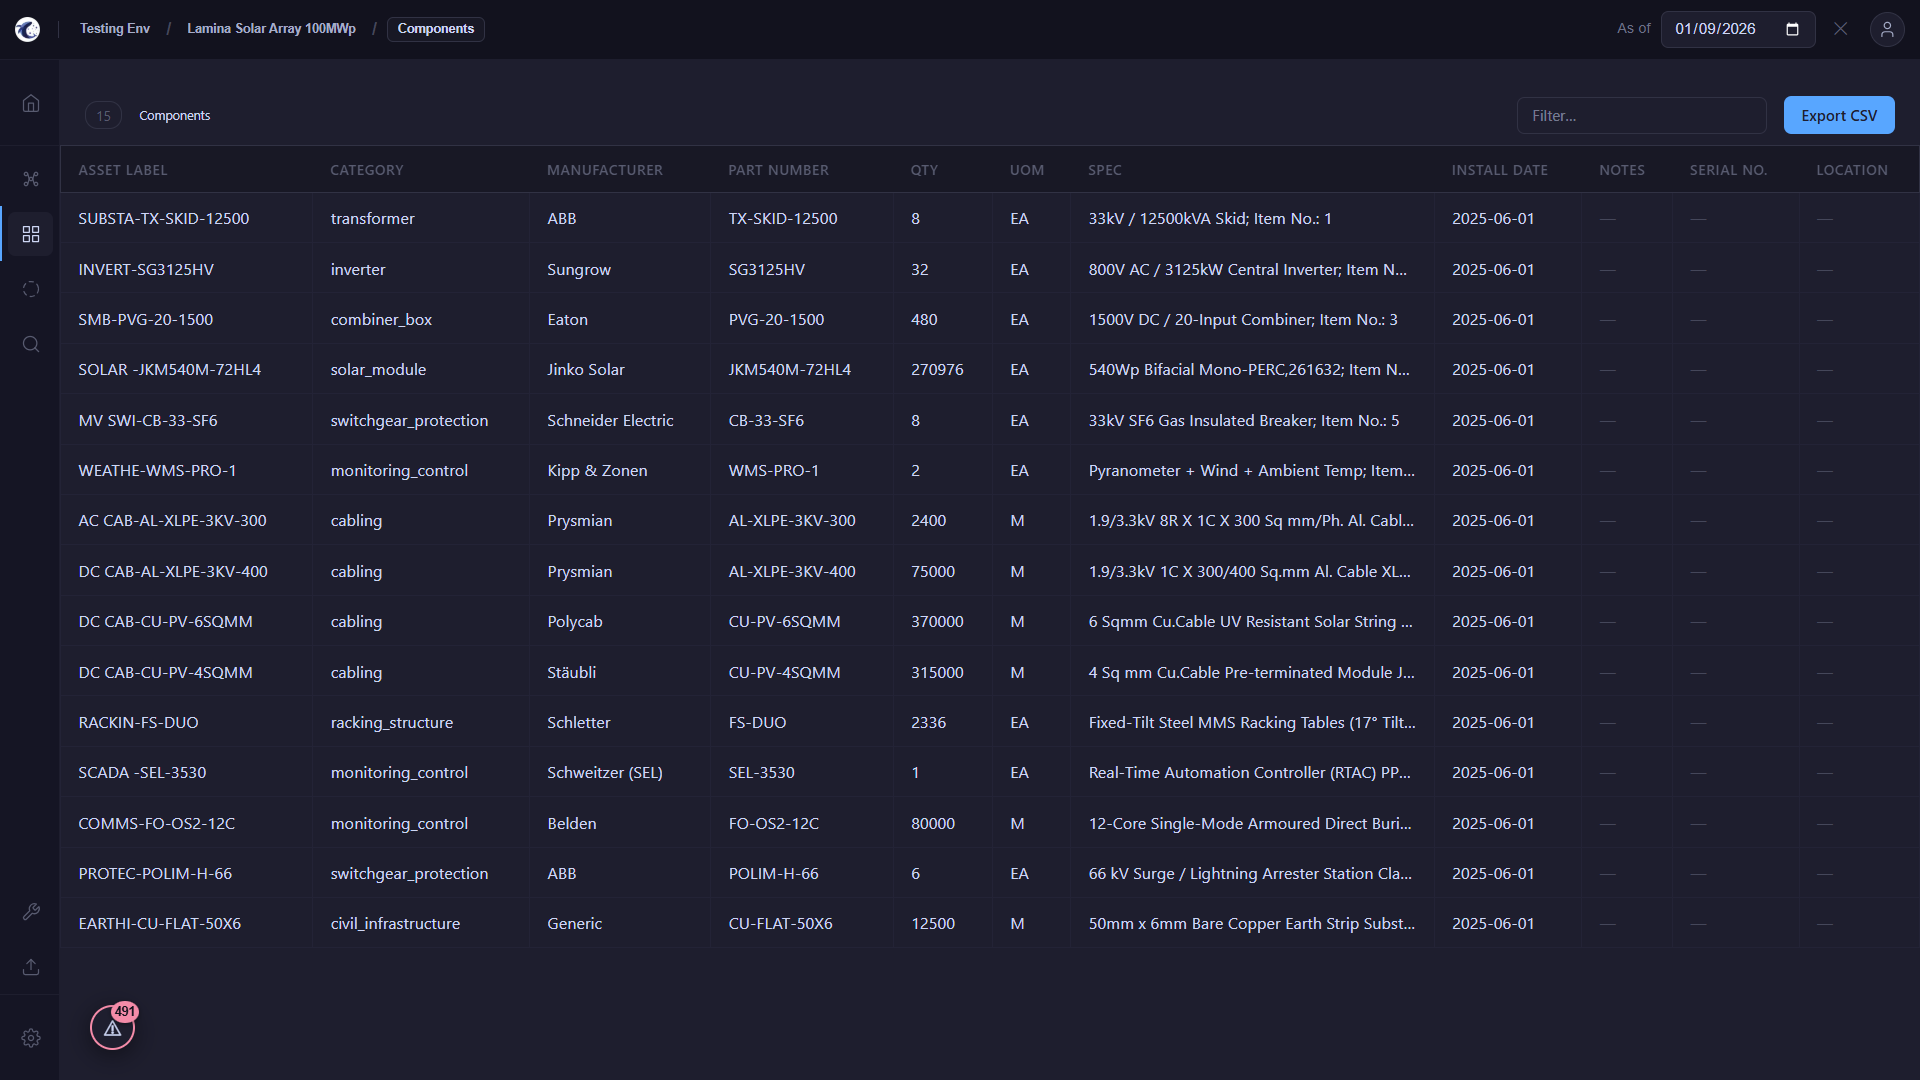The image size is (1920, 1080).
Task: Select the Components grid sidebar icon
Action: click(x=31, y=234)
